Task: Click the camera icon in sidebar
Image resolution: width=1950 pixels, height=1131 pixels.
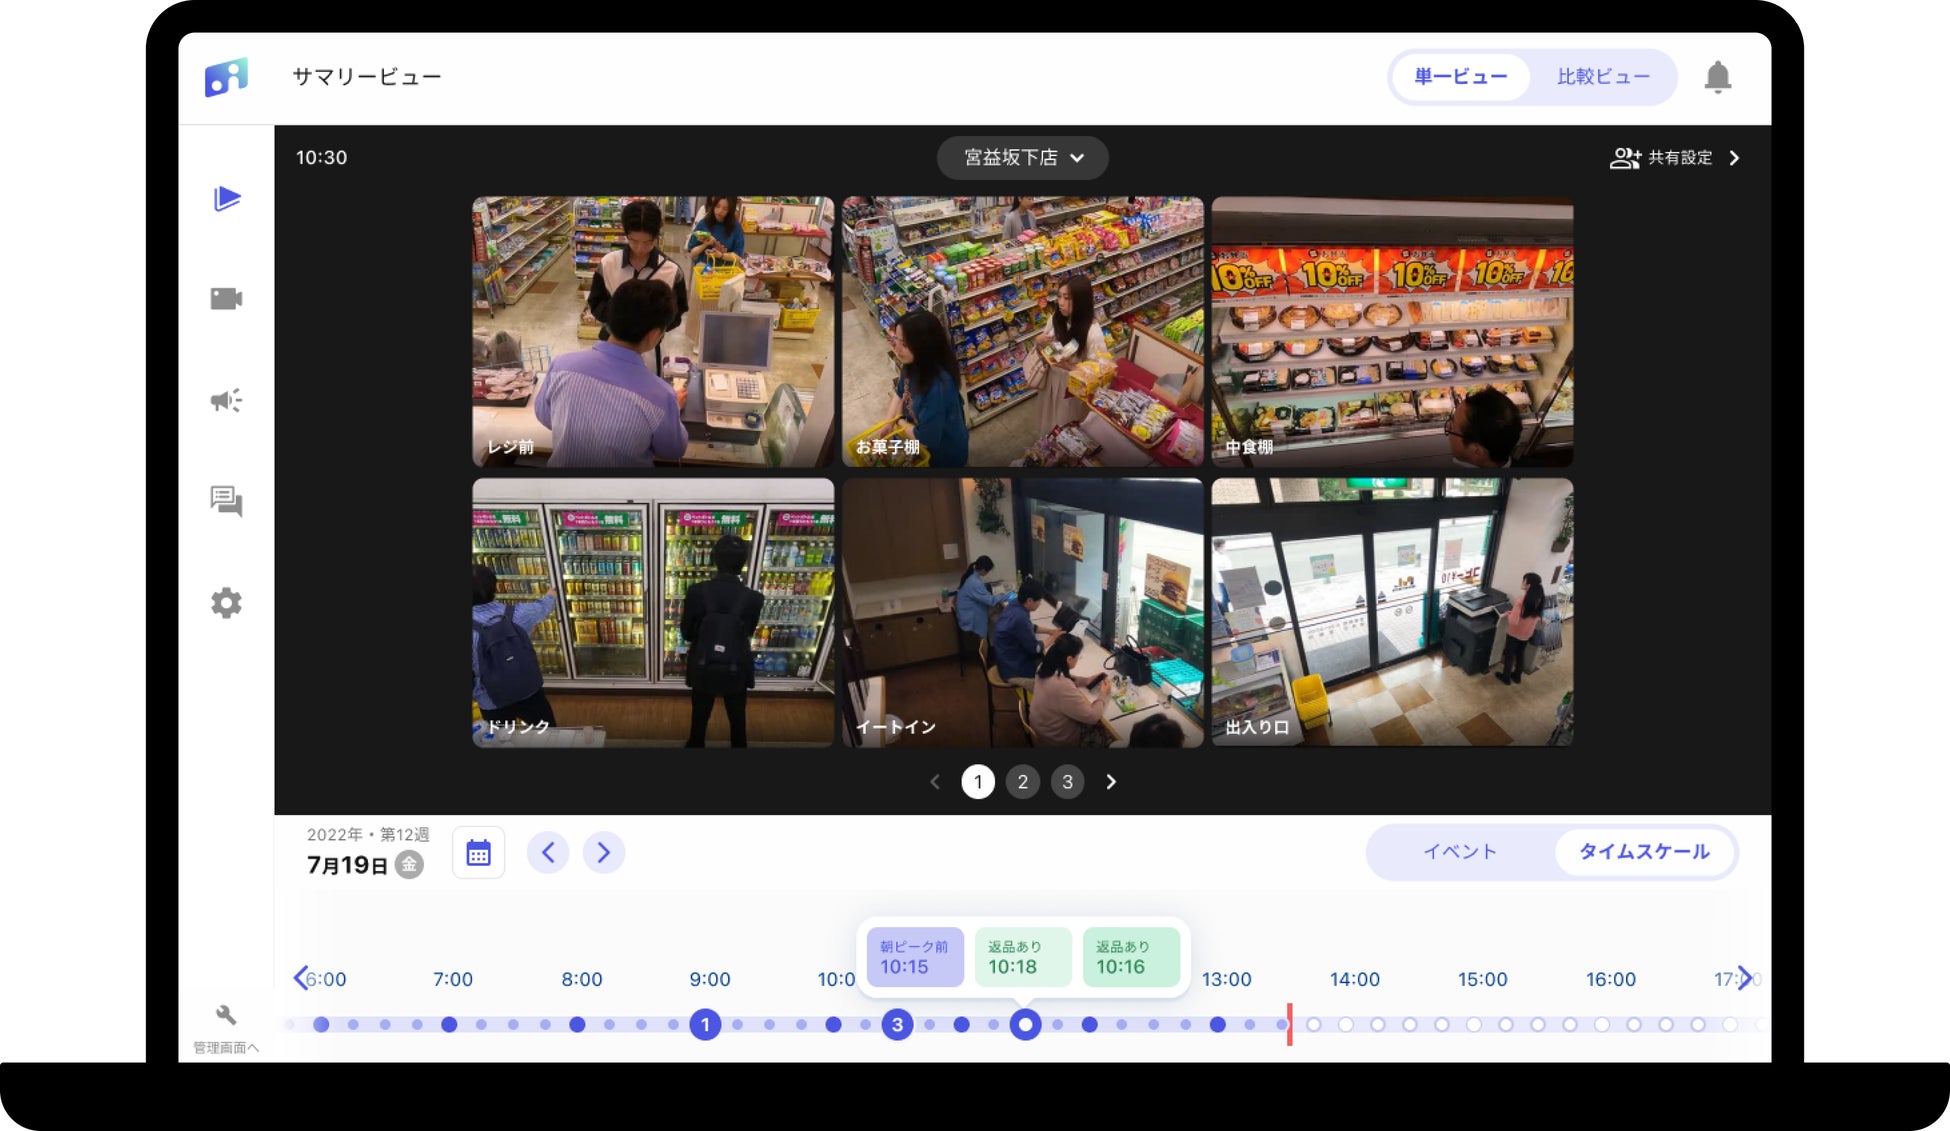Action: tap(226, 299)
